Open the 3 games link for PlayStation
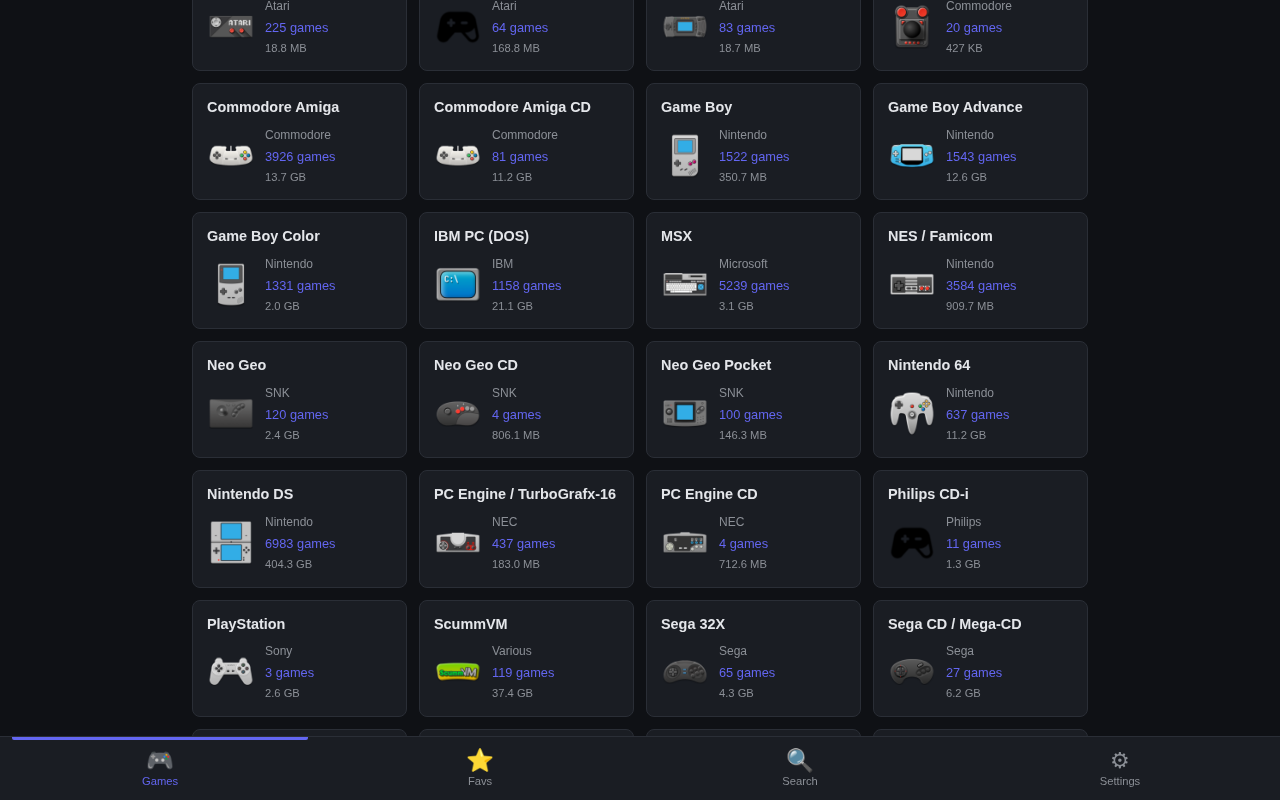The image size is (1280, 800). pyautogui.click(x=289, y=672)
